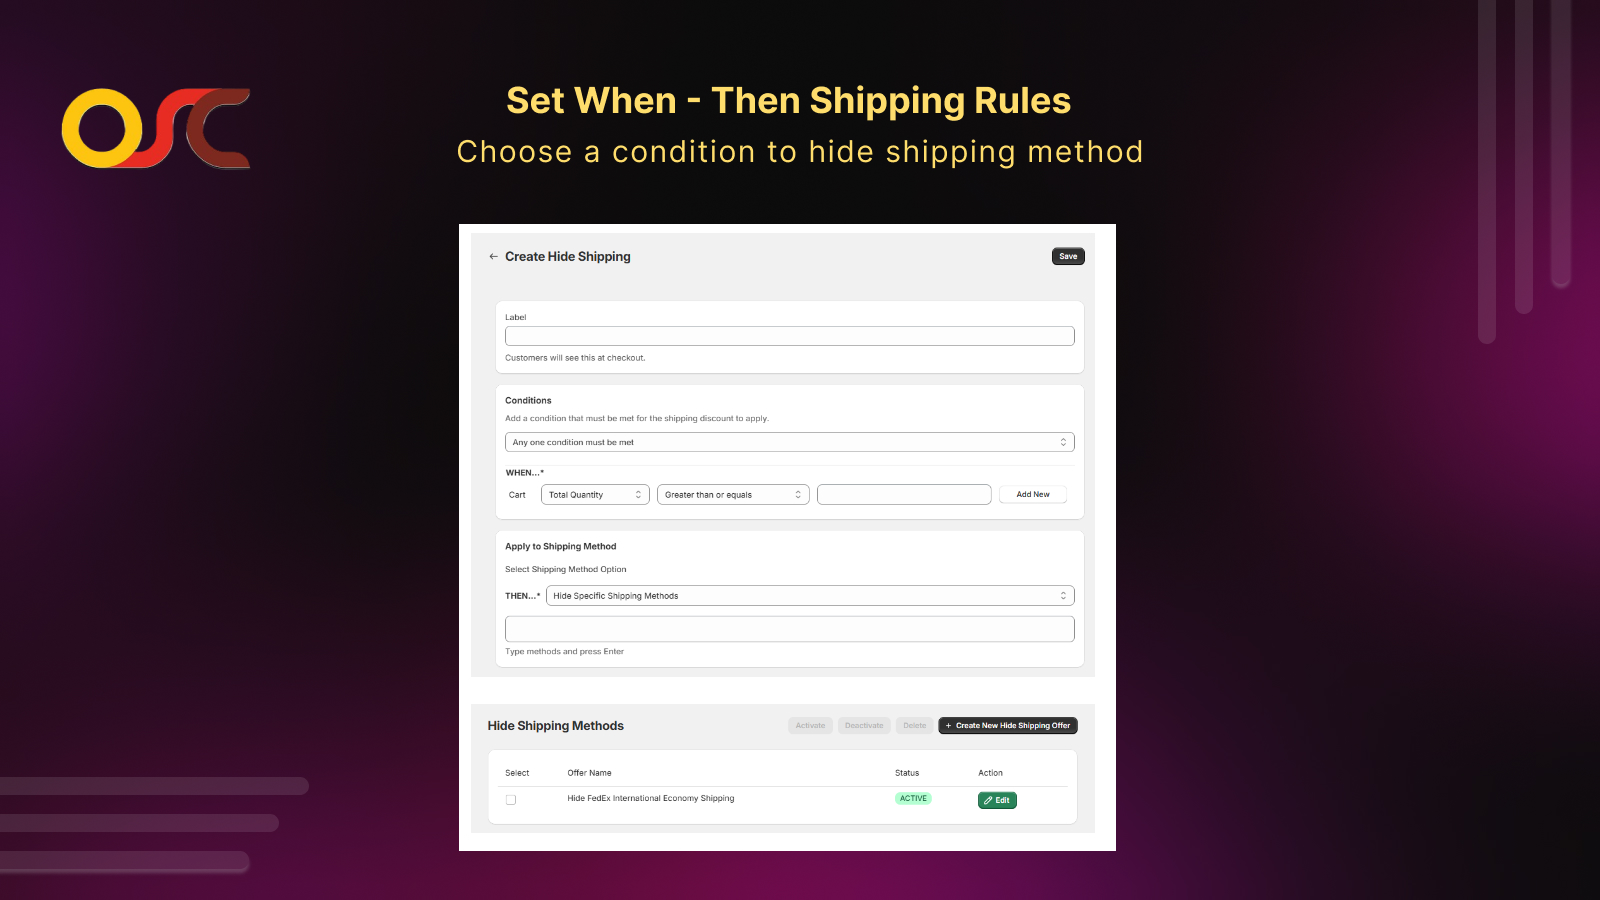Click the Activate button

[810, 725]
